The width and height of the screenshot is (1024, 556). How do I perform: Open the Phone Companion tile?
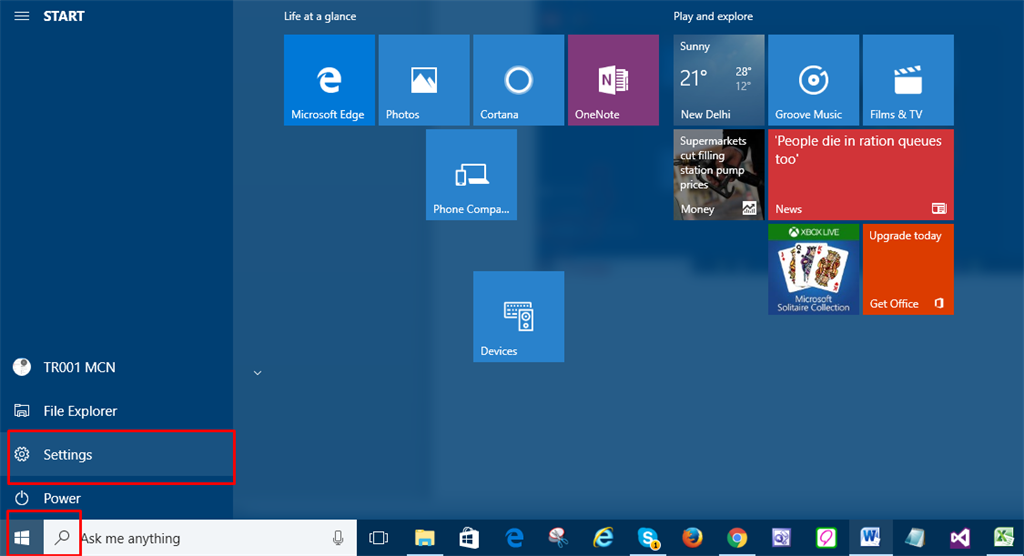point(471,174)
